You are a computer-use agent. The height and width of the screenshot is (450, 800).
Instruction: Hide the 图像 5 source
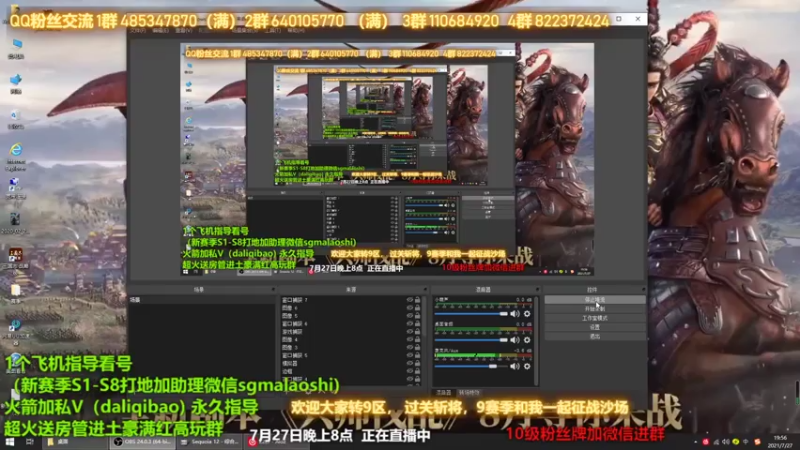(x=410, y=315)
